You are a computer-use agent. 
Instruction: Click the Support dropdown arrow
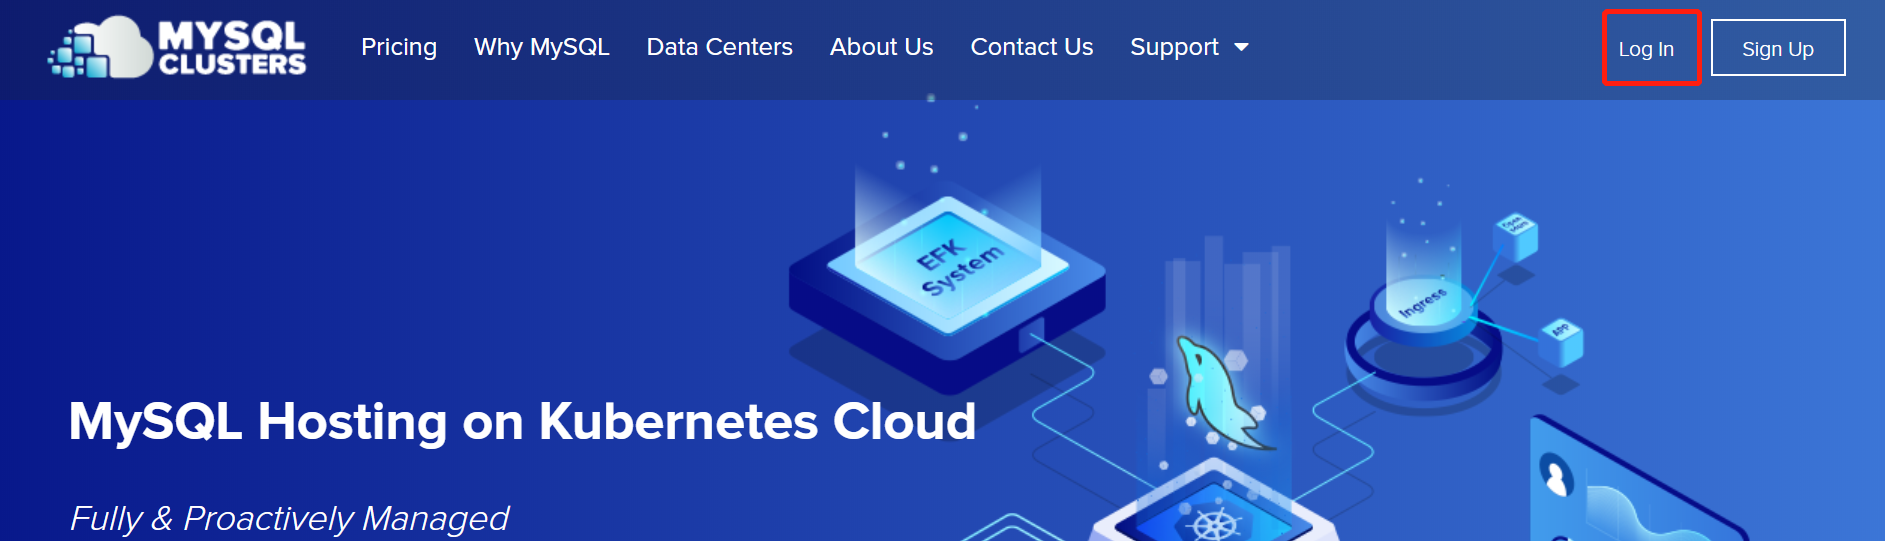[1242, 47]
